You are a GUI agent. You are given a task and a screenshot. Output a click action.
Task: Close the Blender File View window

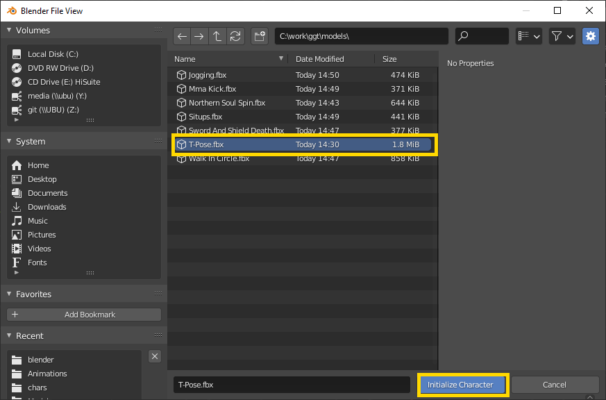pyautogui.click(x=589, y=10)
